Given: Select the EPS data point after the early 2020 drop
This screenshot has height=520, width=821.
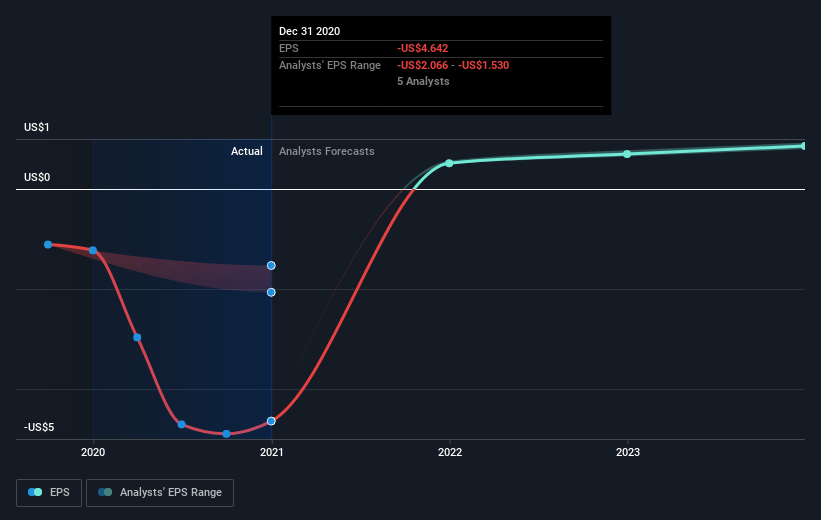Looking at the screenshot, I should pyautogui.click(x=137, y=337).
